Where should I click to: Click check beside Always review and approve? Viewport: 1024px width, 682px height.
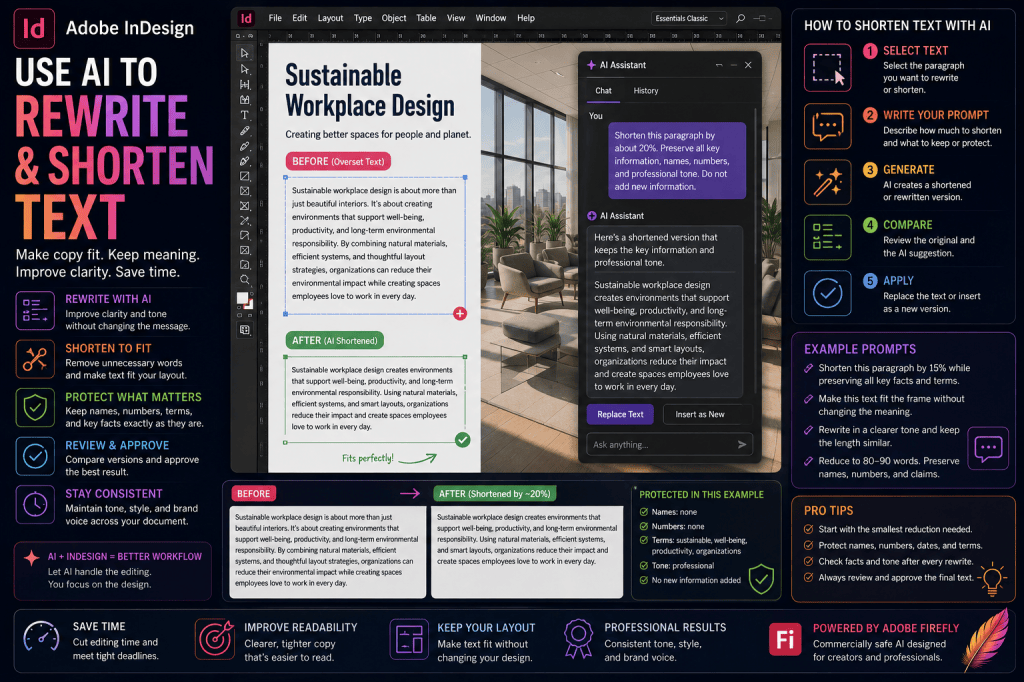(808, 577)
